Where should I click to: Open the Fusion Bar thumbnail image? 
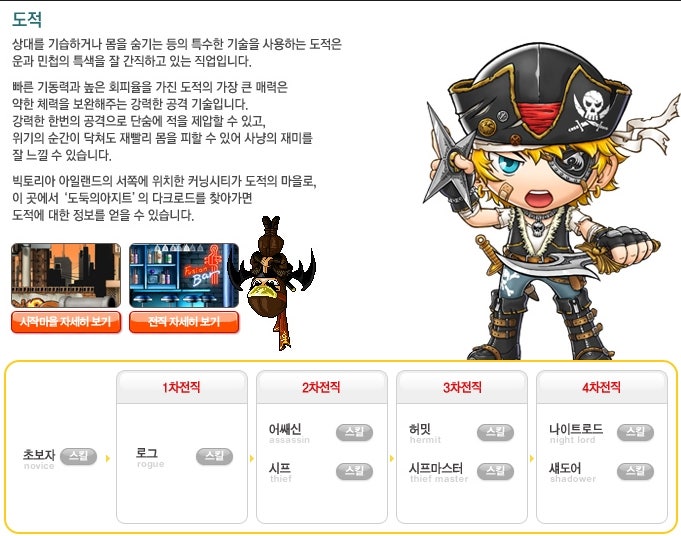184,276
